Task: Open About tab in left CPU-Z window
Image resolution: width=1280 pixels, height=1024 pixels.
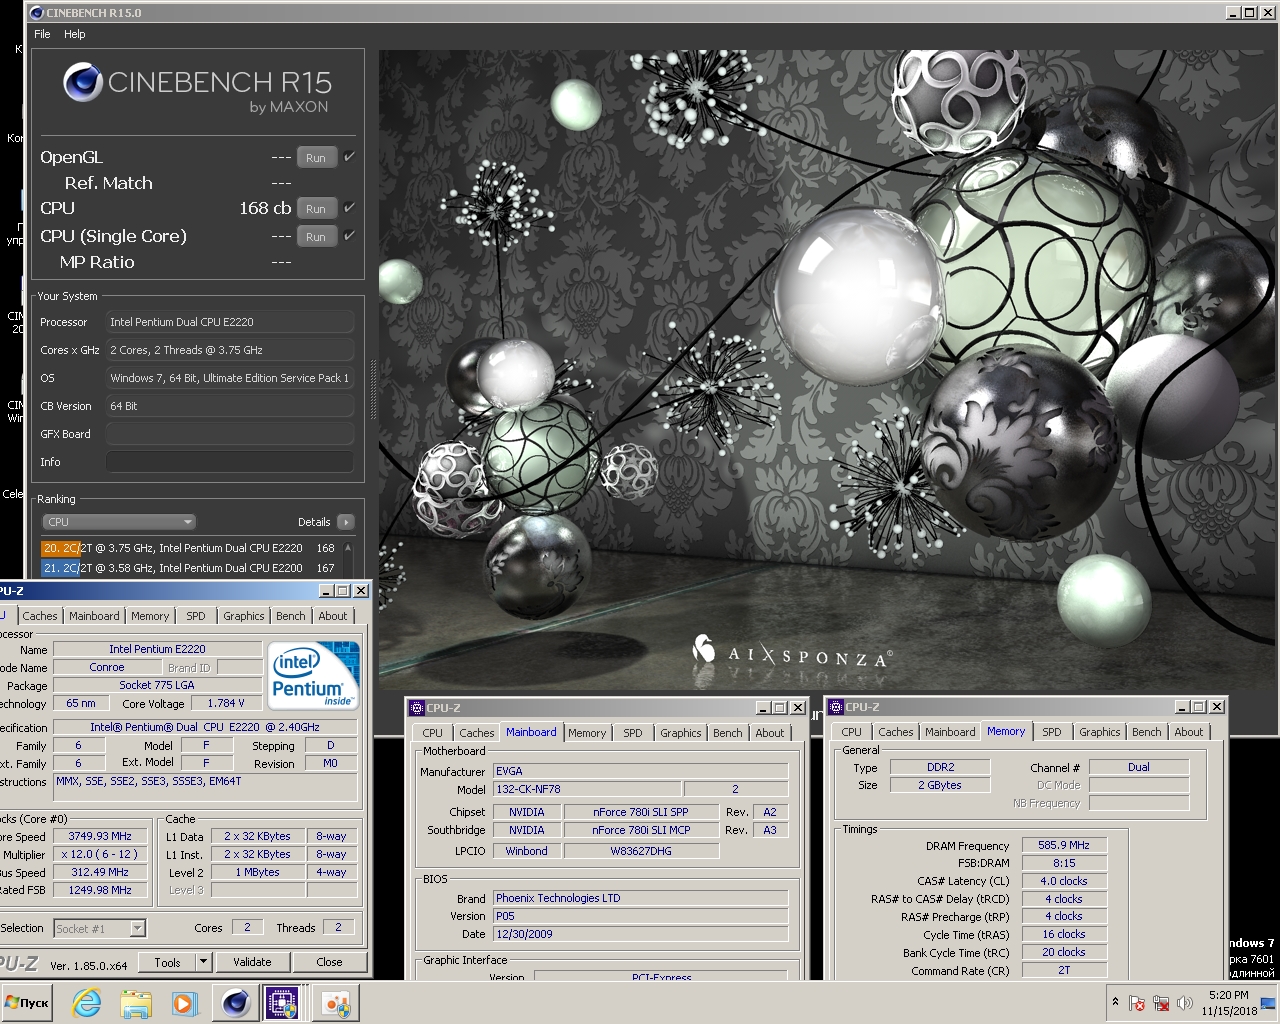Action: point(333,616)
